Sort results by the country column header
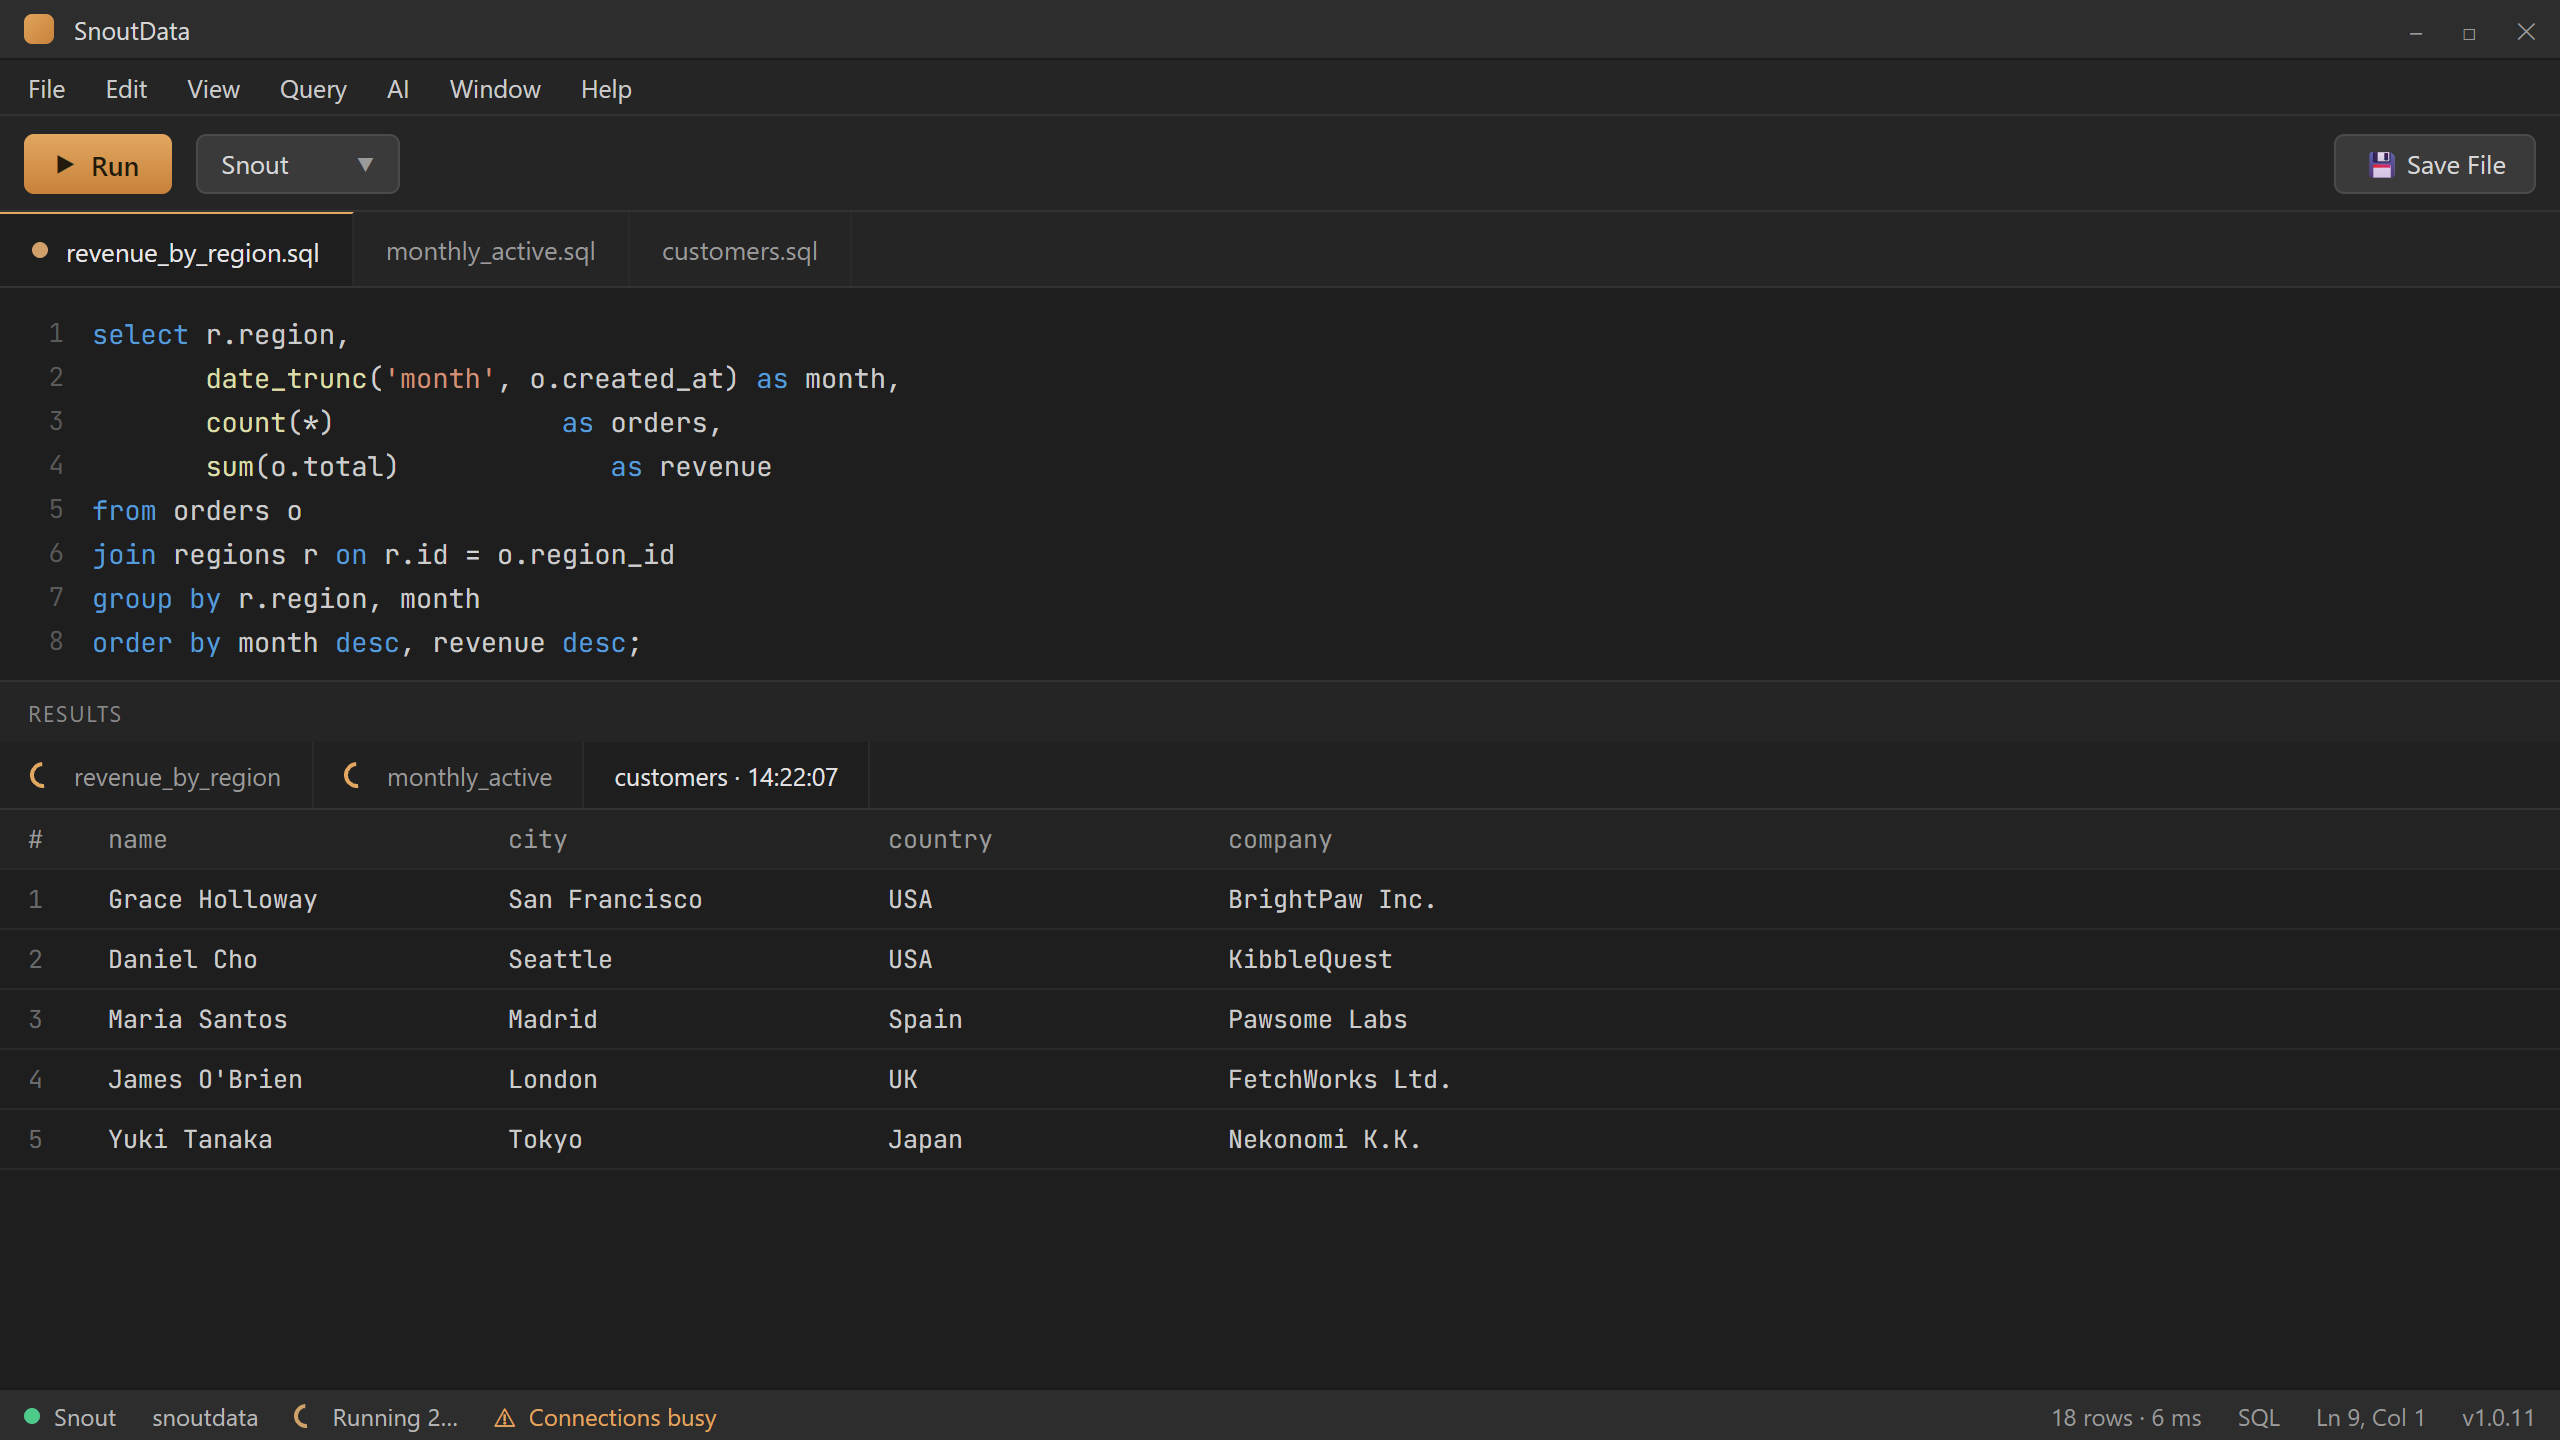Viewport: 2560px width, 1440px height. [940, 839]
